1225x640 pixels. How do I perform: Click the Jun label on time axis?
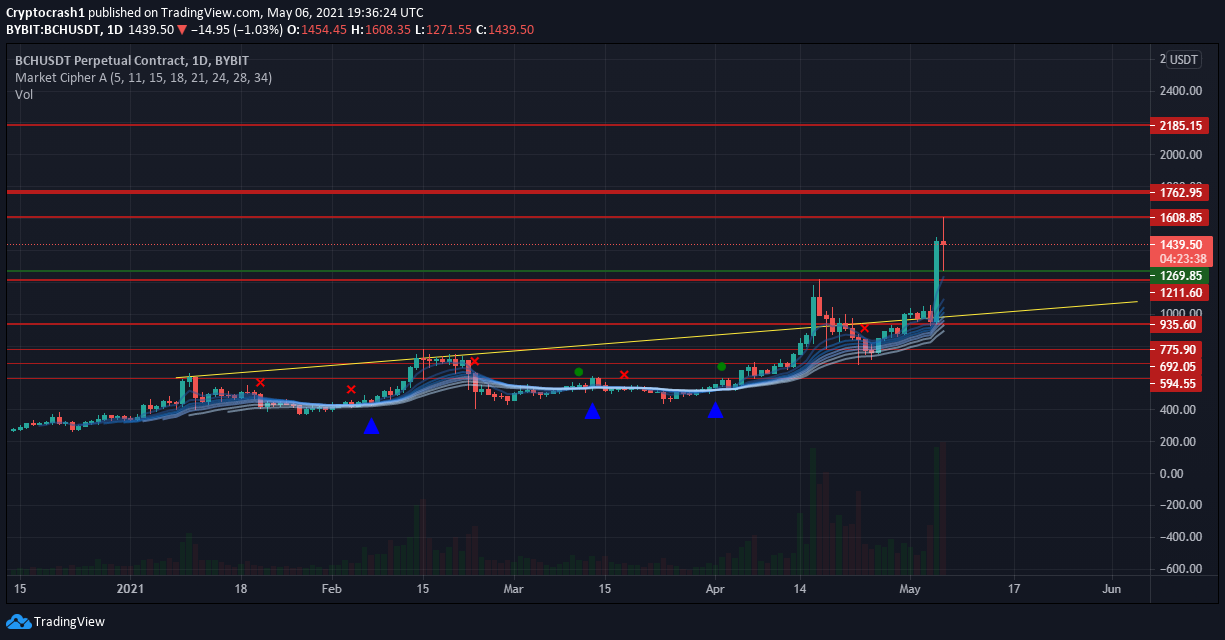1111,590
